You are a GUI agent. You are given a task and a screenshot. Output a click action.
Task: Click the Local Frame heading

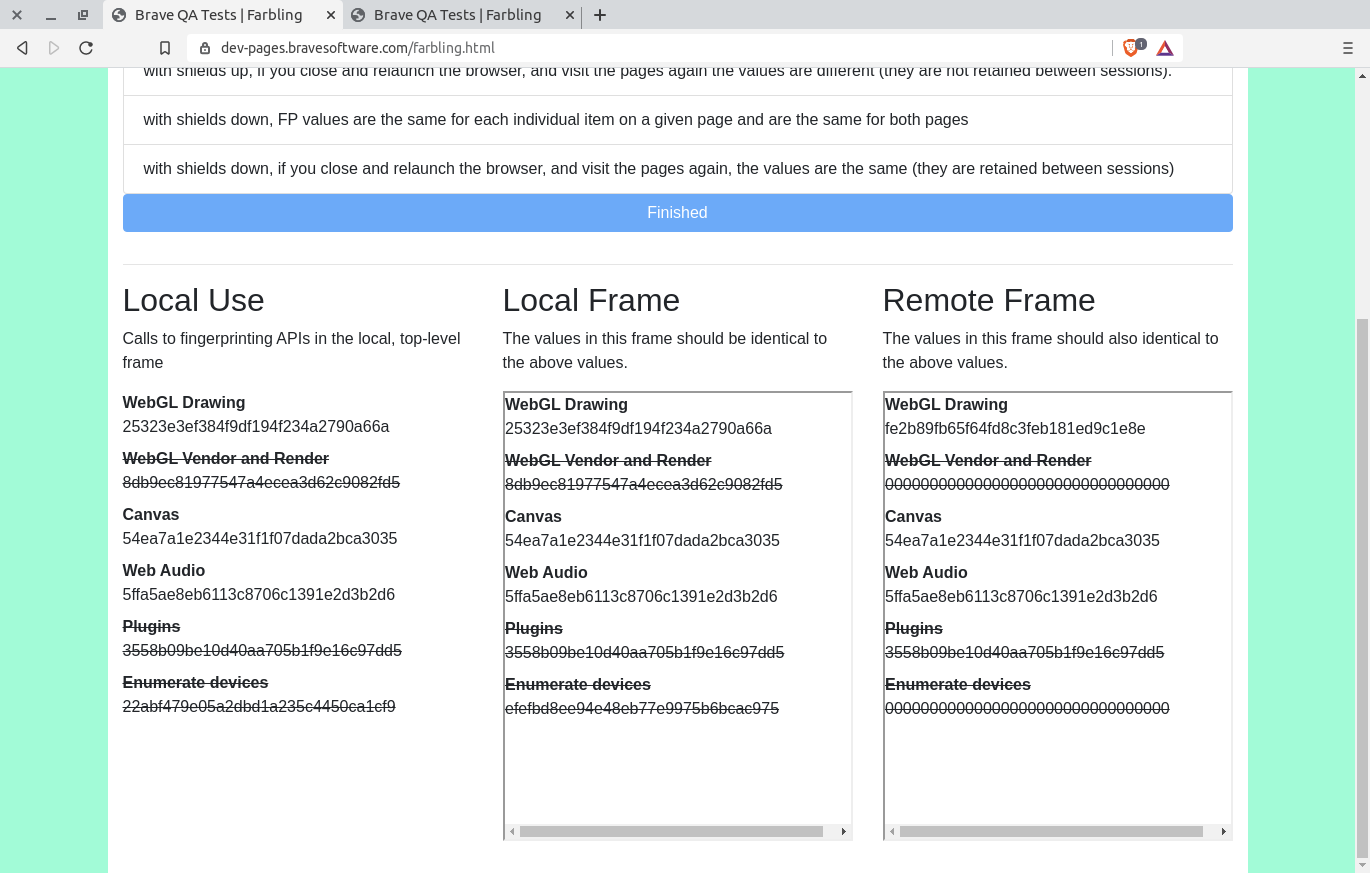(591, 300)
